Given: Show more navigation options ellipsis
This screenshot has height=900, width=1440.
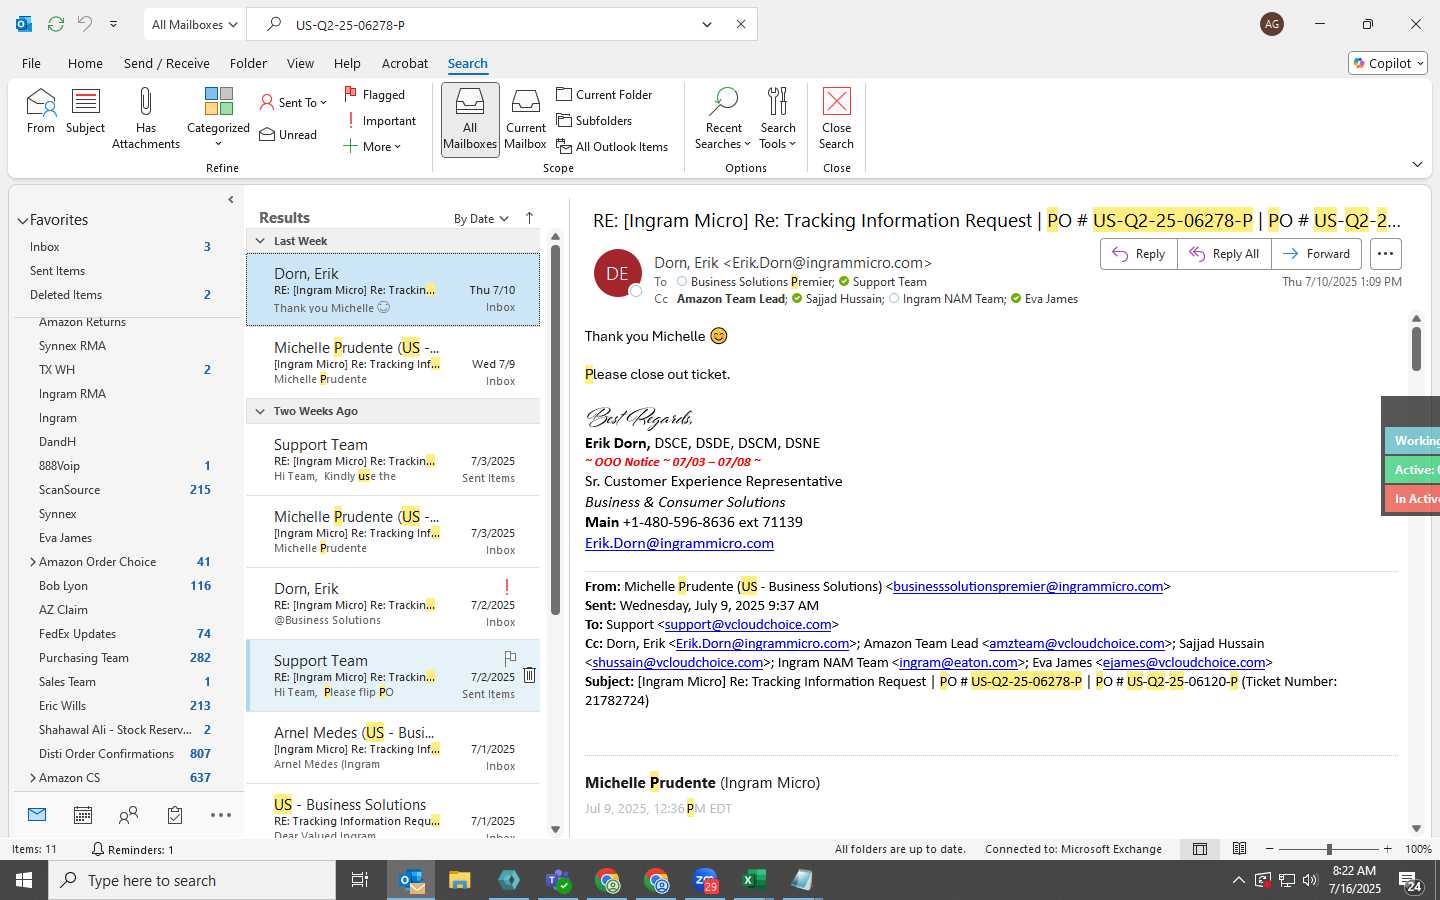Looking at the screenshot, I should click(x=221, y=815).
